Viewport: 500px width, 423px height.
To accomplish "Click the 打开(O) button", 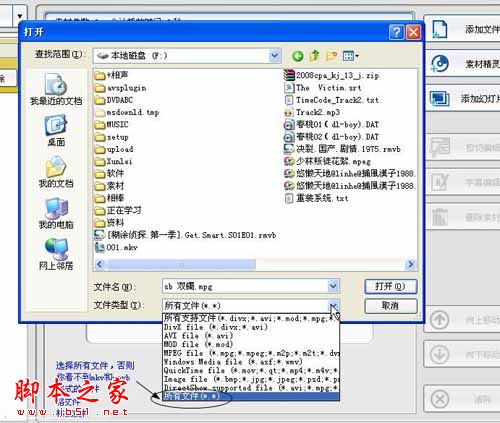I will click(391, 286).
